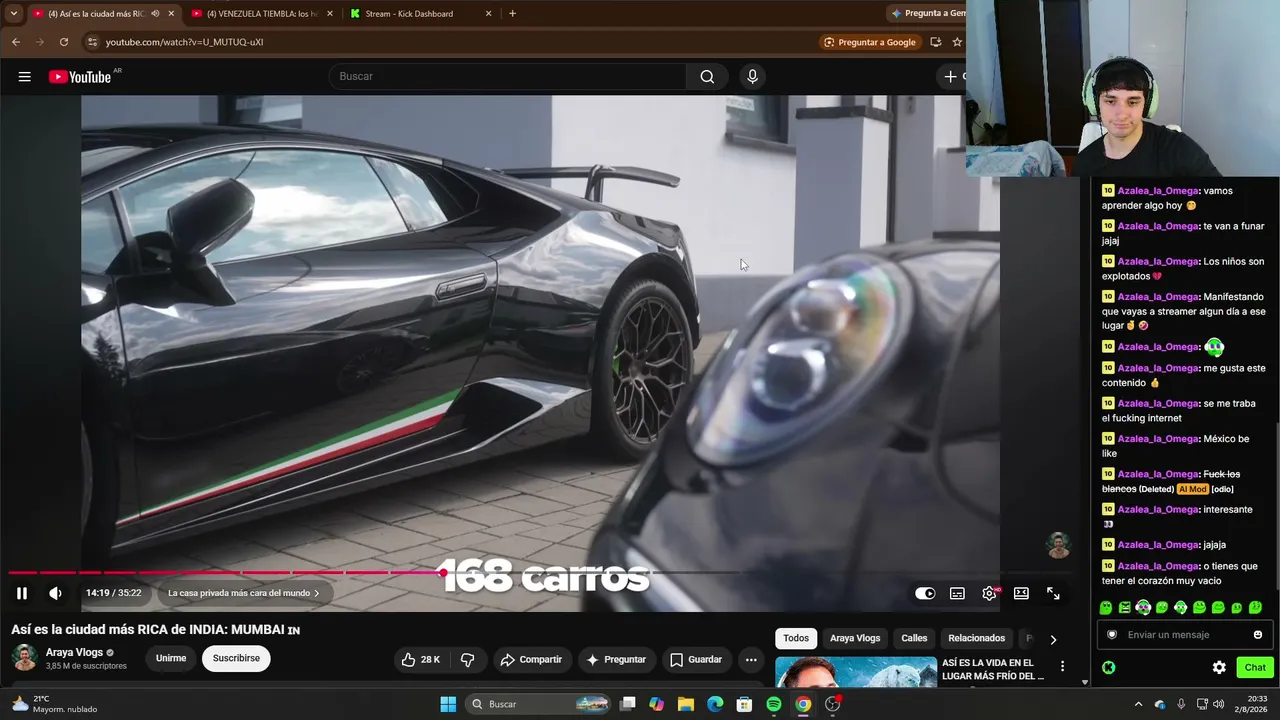Dislike the video with thumbs down
Screen dimensions: 1280x720
467,659
